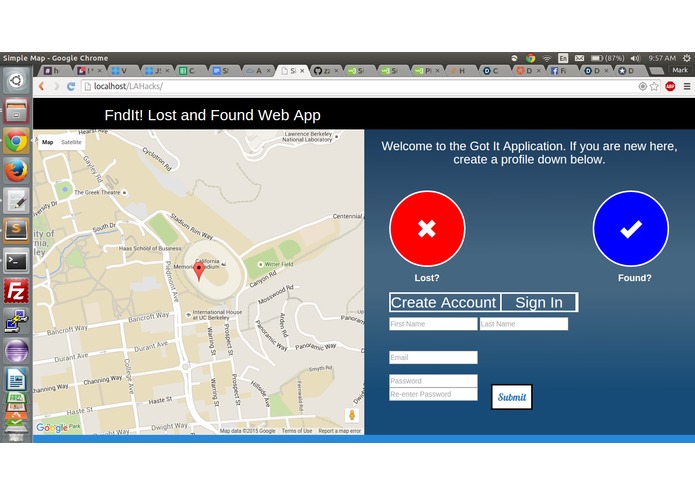Open the Wi-Fi network indicator
This screenshot has height=494, width=695.
(x=547, y=58)
